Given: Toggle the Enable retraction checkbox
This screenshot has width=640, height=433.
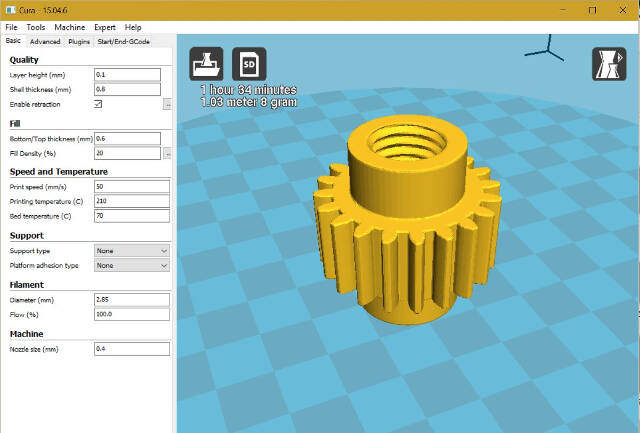Looking at the screenshot, I should (x=98, y=104).
